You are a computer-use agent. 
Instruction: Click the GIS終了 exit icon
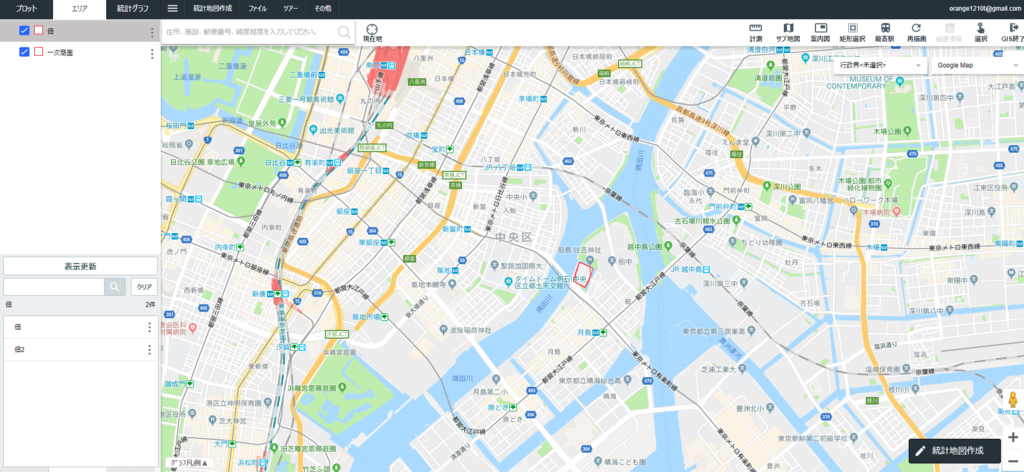[1013, 32]
